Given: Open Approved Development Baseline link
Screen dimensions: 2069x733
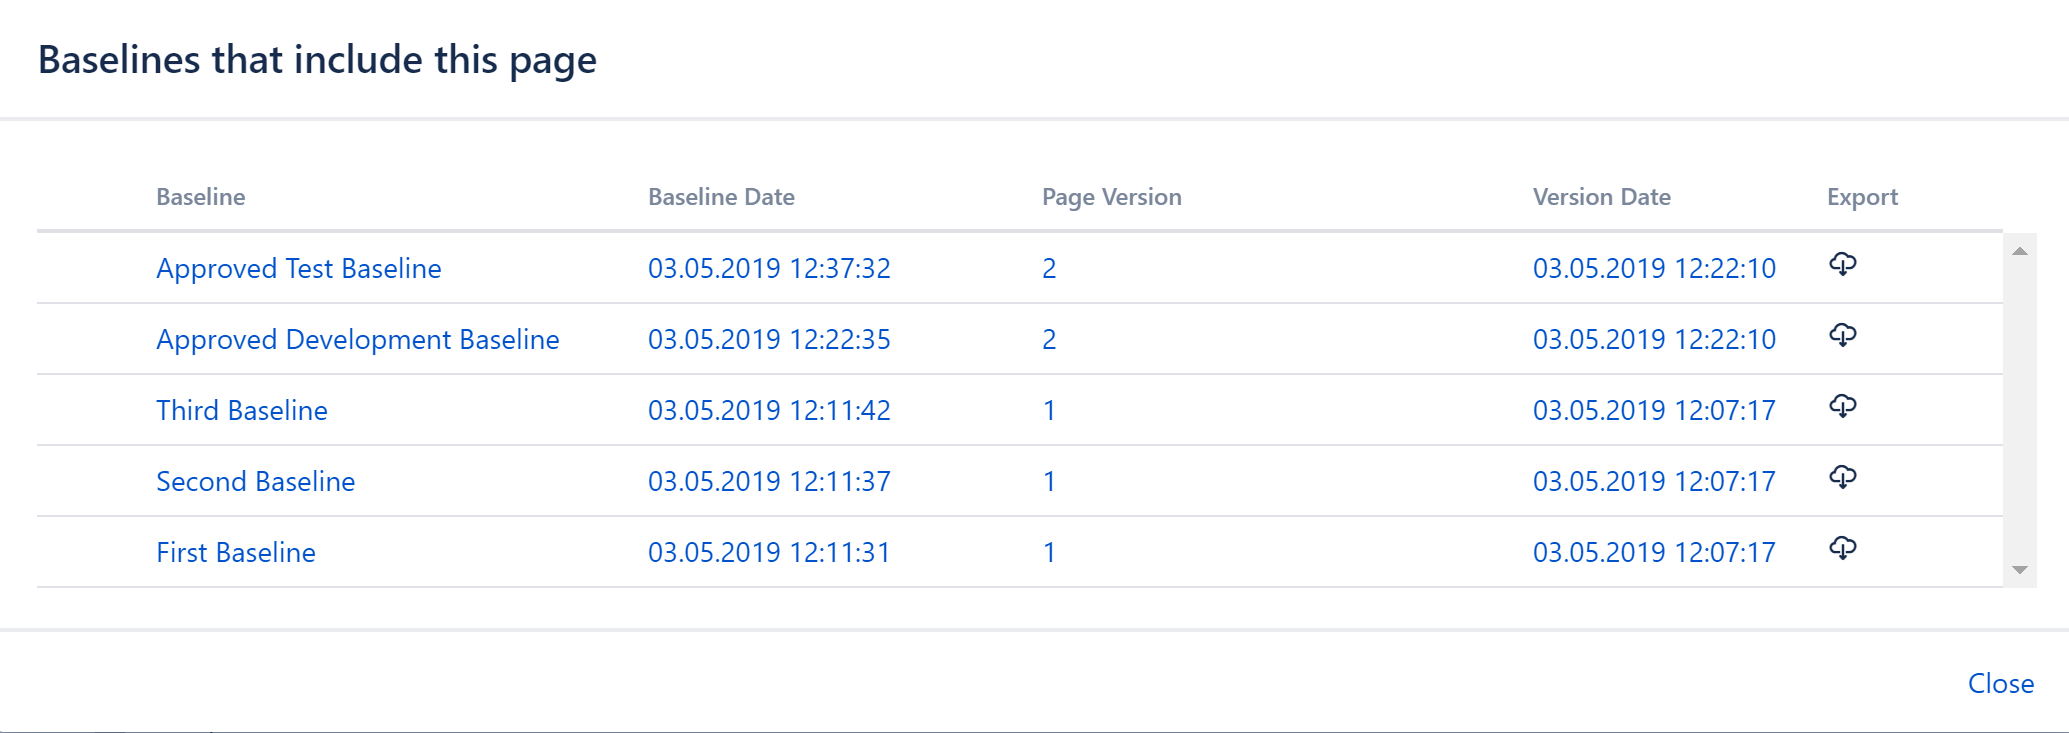Looking at the screenshot, I should [x=357, y=340].
